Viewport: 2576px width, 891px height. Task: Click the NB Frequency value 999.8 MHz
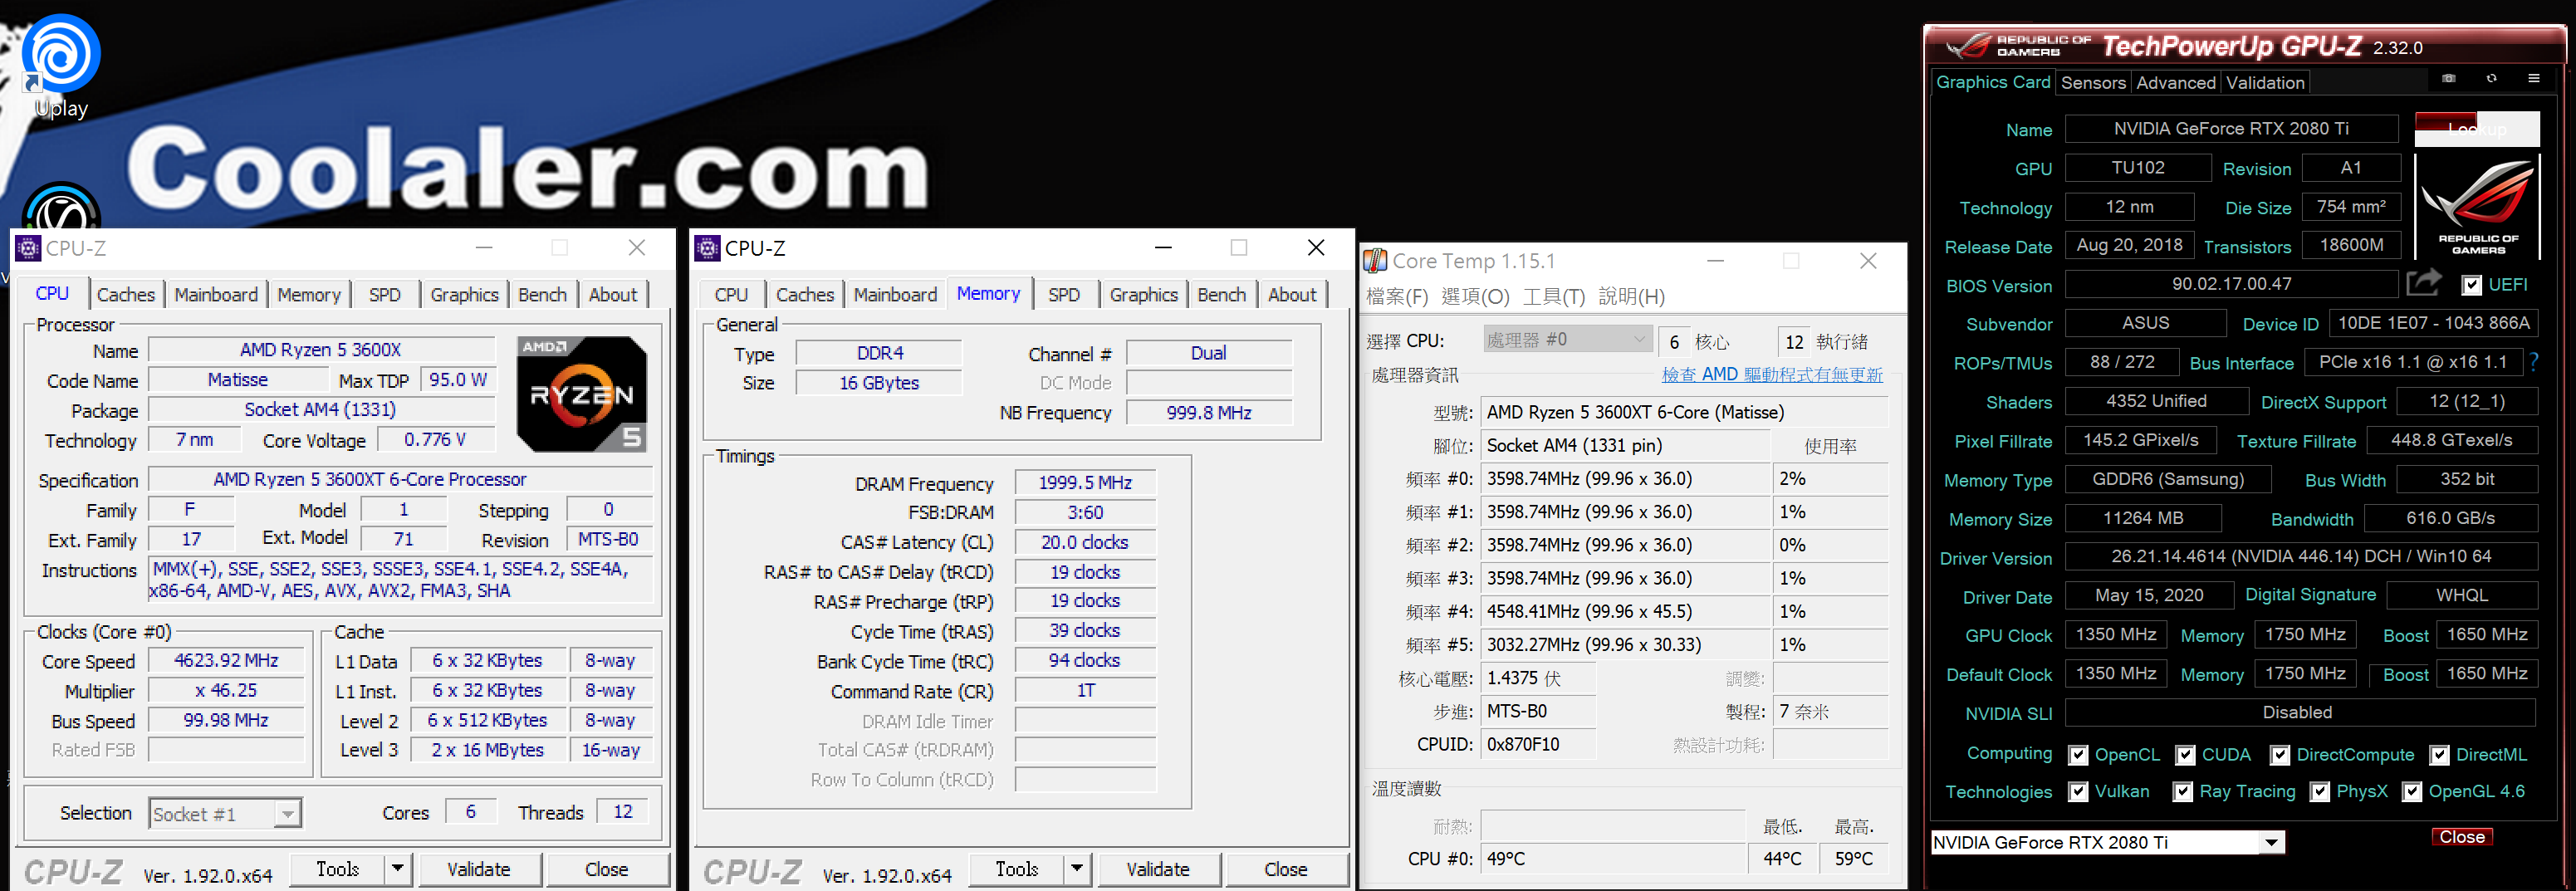(1209, 413)
